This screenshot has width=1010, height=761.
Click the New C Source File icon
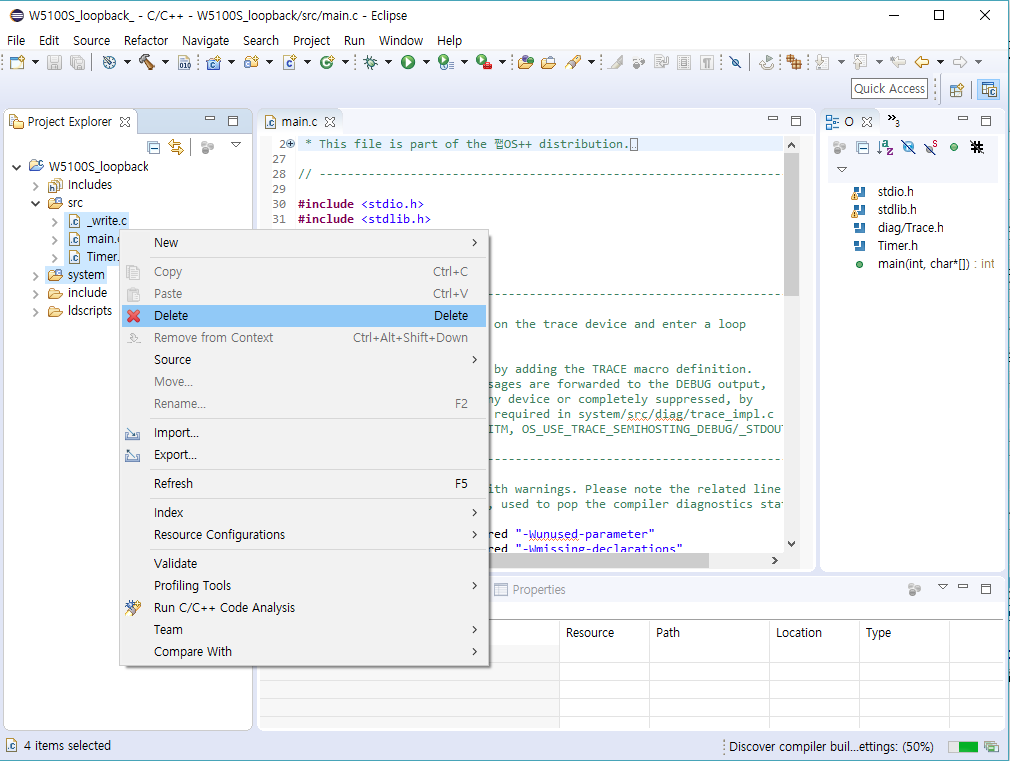point(289,63)
